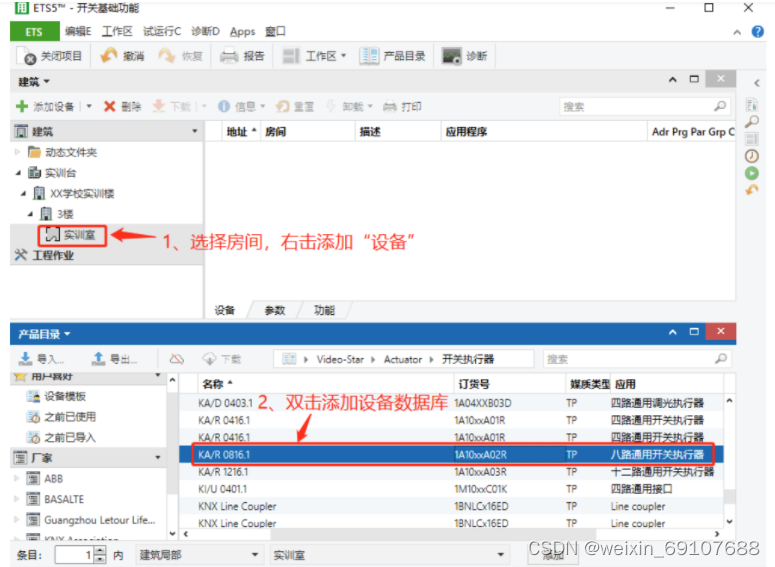Screen dimensions: 775x567
Task: Open the 窗口 menu
Action: tap(275, 32)
